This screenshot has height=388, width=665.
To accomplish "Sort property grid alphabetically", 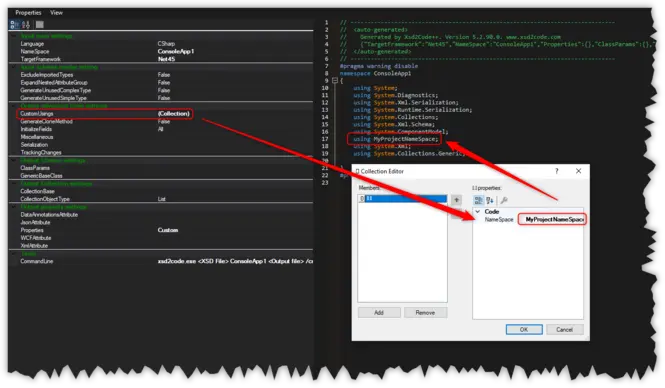I will click(x=26, y=25).
